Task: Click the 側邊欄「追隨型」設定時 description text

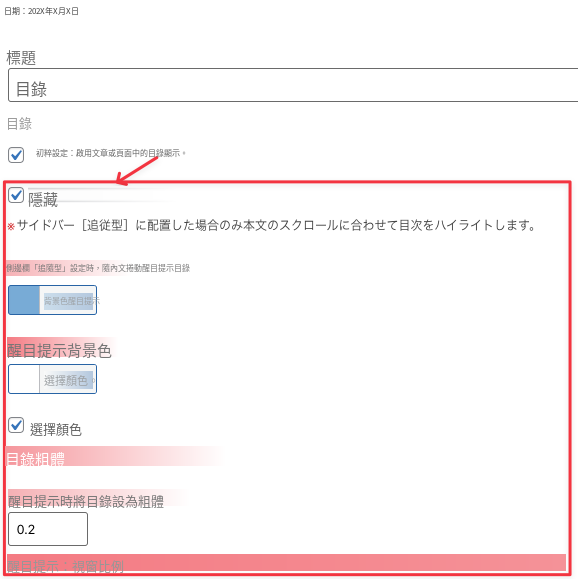Action: (x=98, y=268)
